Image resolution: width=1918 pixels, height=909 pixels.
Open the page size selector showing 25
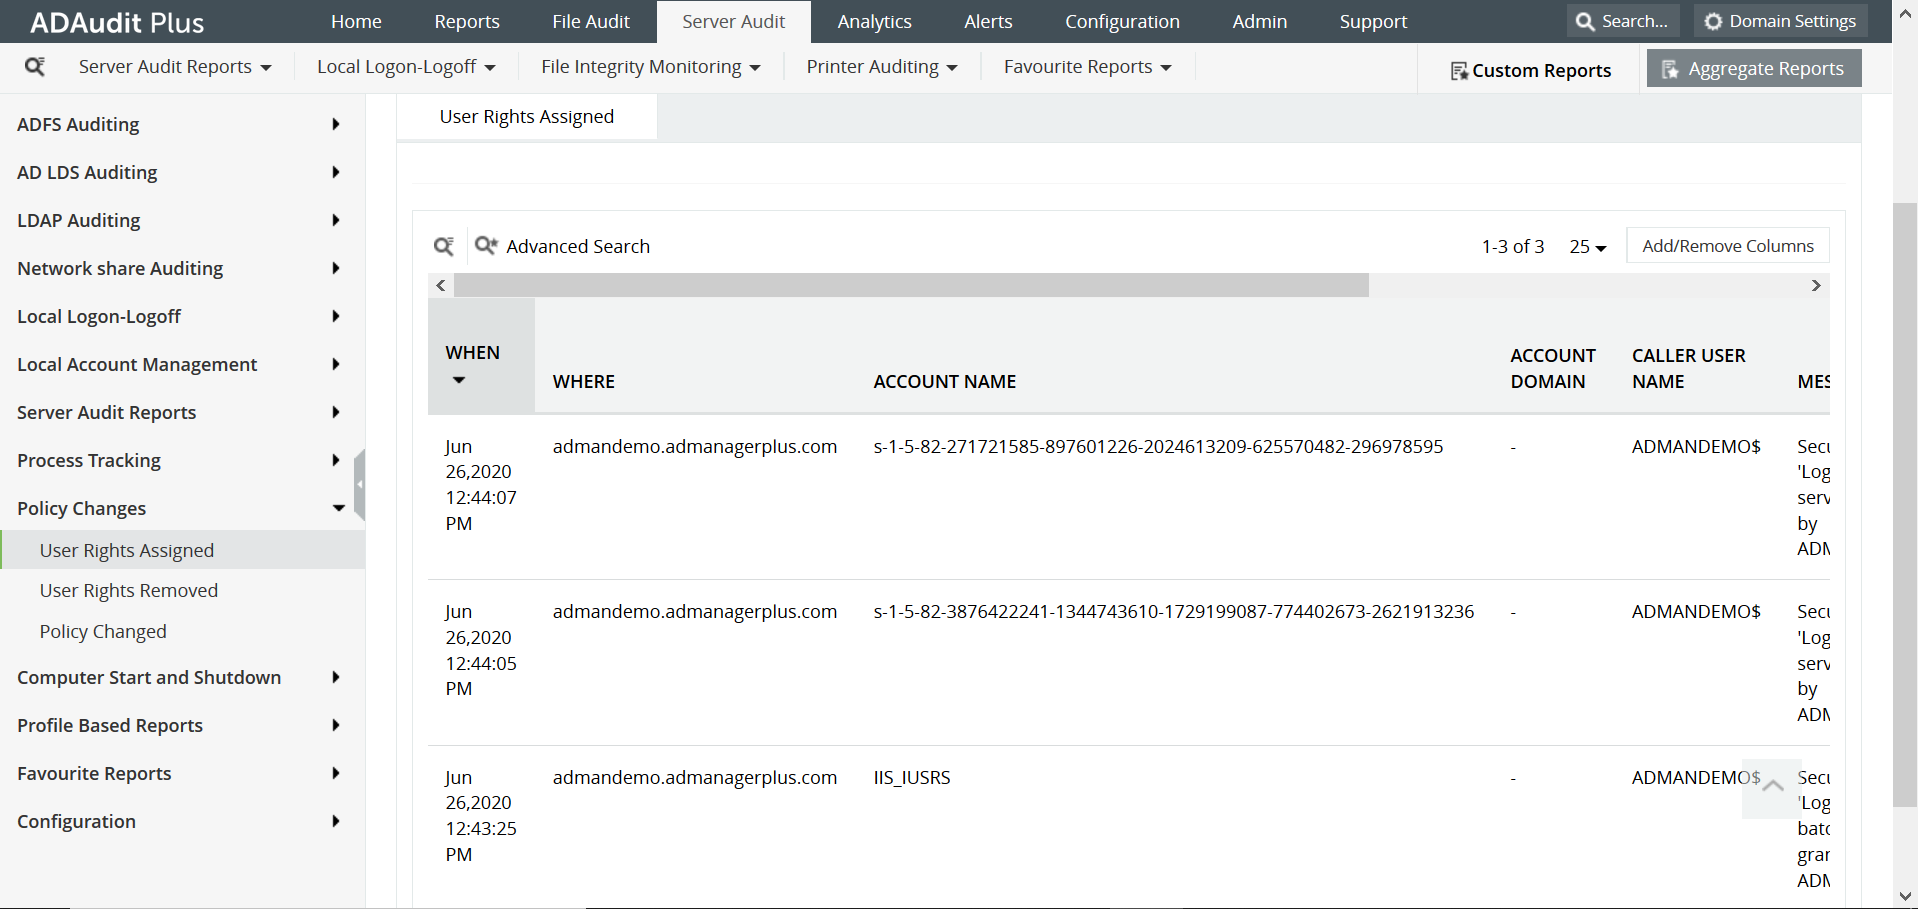pos(1587,246)
